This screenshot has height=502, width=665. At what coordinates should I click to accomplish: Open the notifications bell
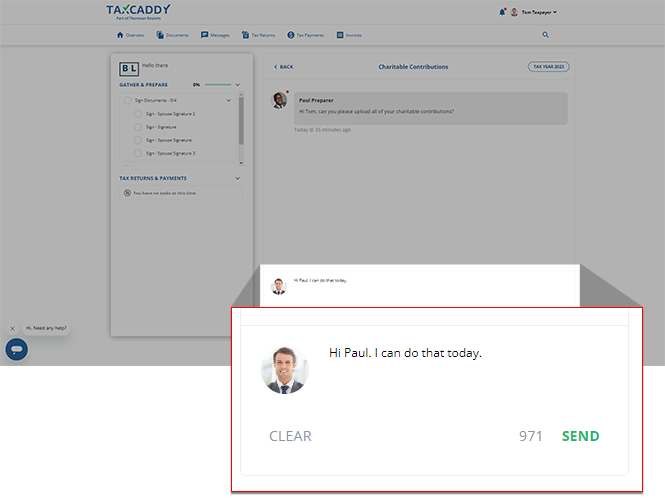(502, 12)
